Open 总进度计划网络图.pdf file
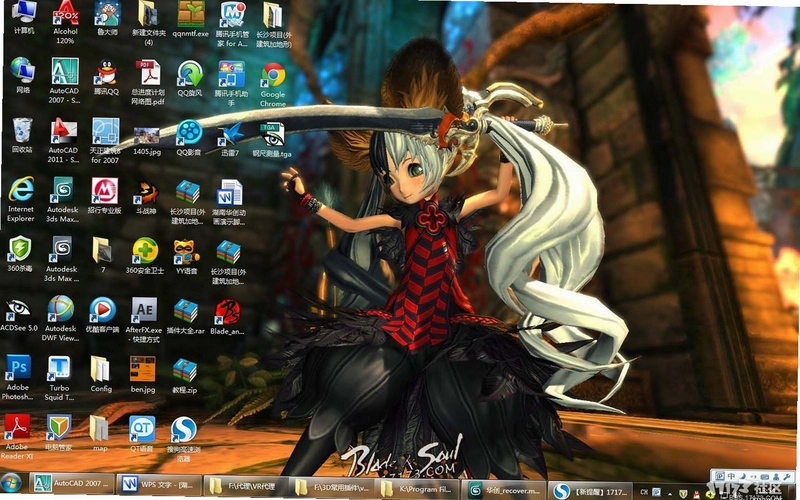 148,82
